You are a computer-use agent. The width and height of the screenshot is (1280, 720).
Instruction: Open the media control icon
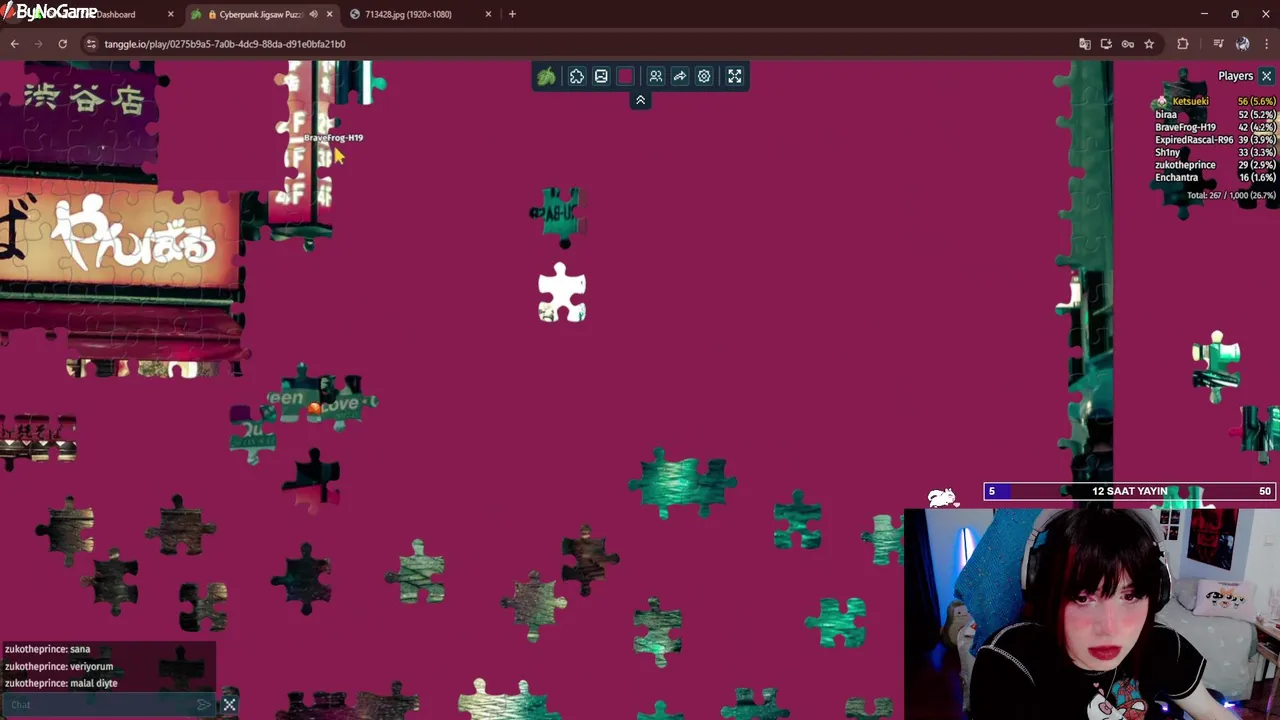coord(1218,44)
